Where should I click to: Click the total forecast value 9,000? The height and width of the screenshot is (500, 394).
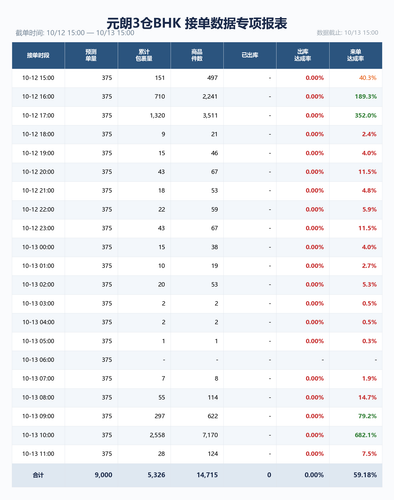[x=103, y=475]
